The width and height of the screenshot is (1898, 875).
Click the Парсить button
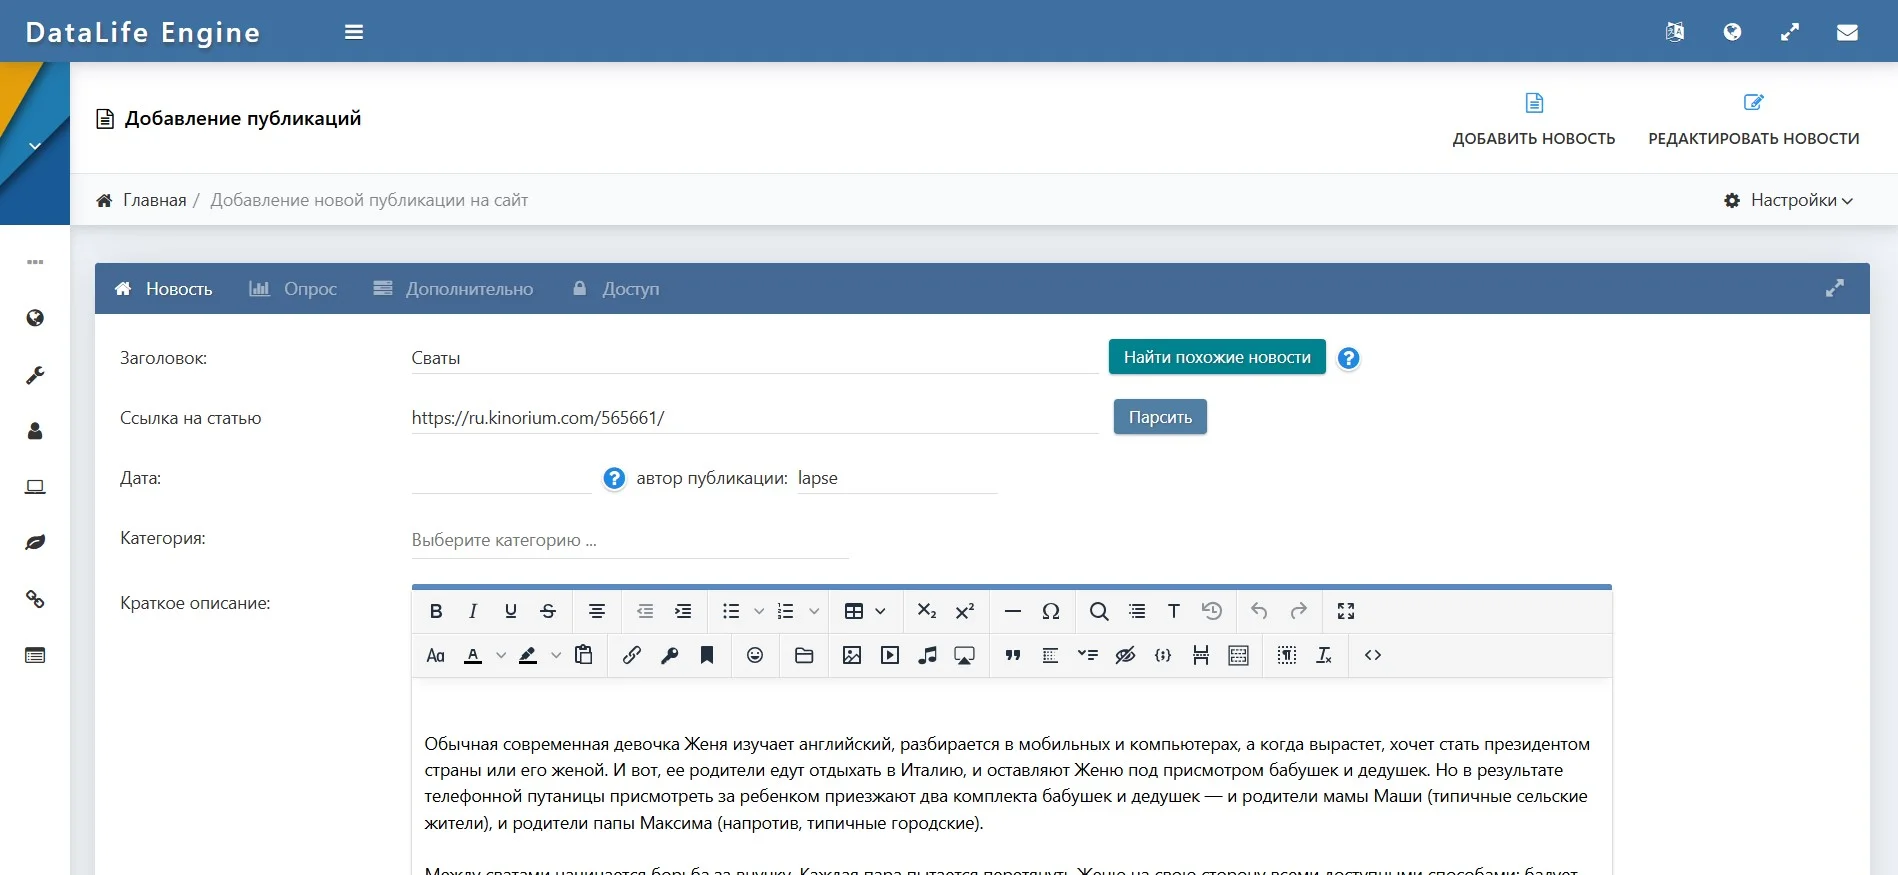click(1160, 417)
